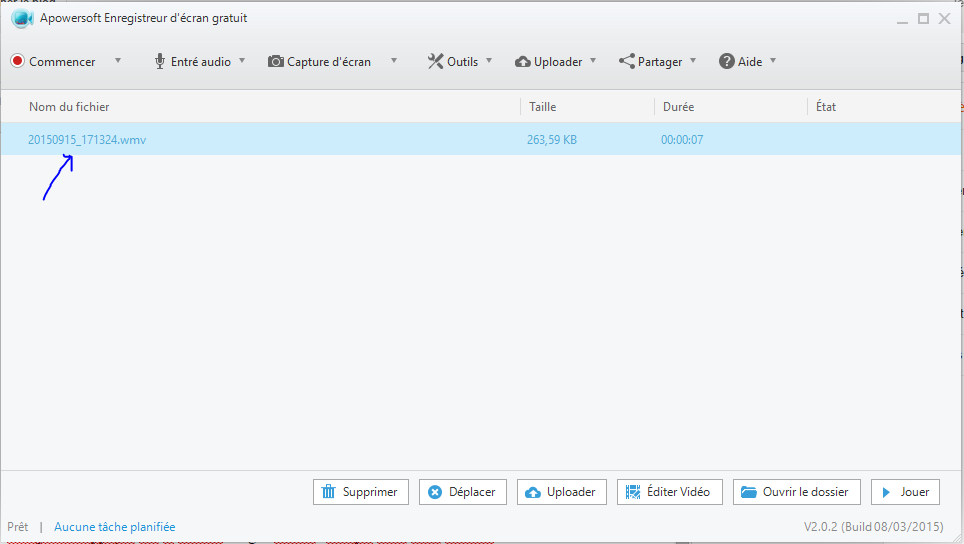Image resolution: width=964 pixels, height=544 pixels.
Task: Click the Déplacer button
Action: coord(463,492)
